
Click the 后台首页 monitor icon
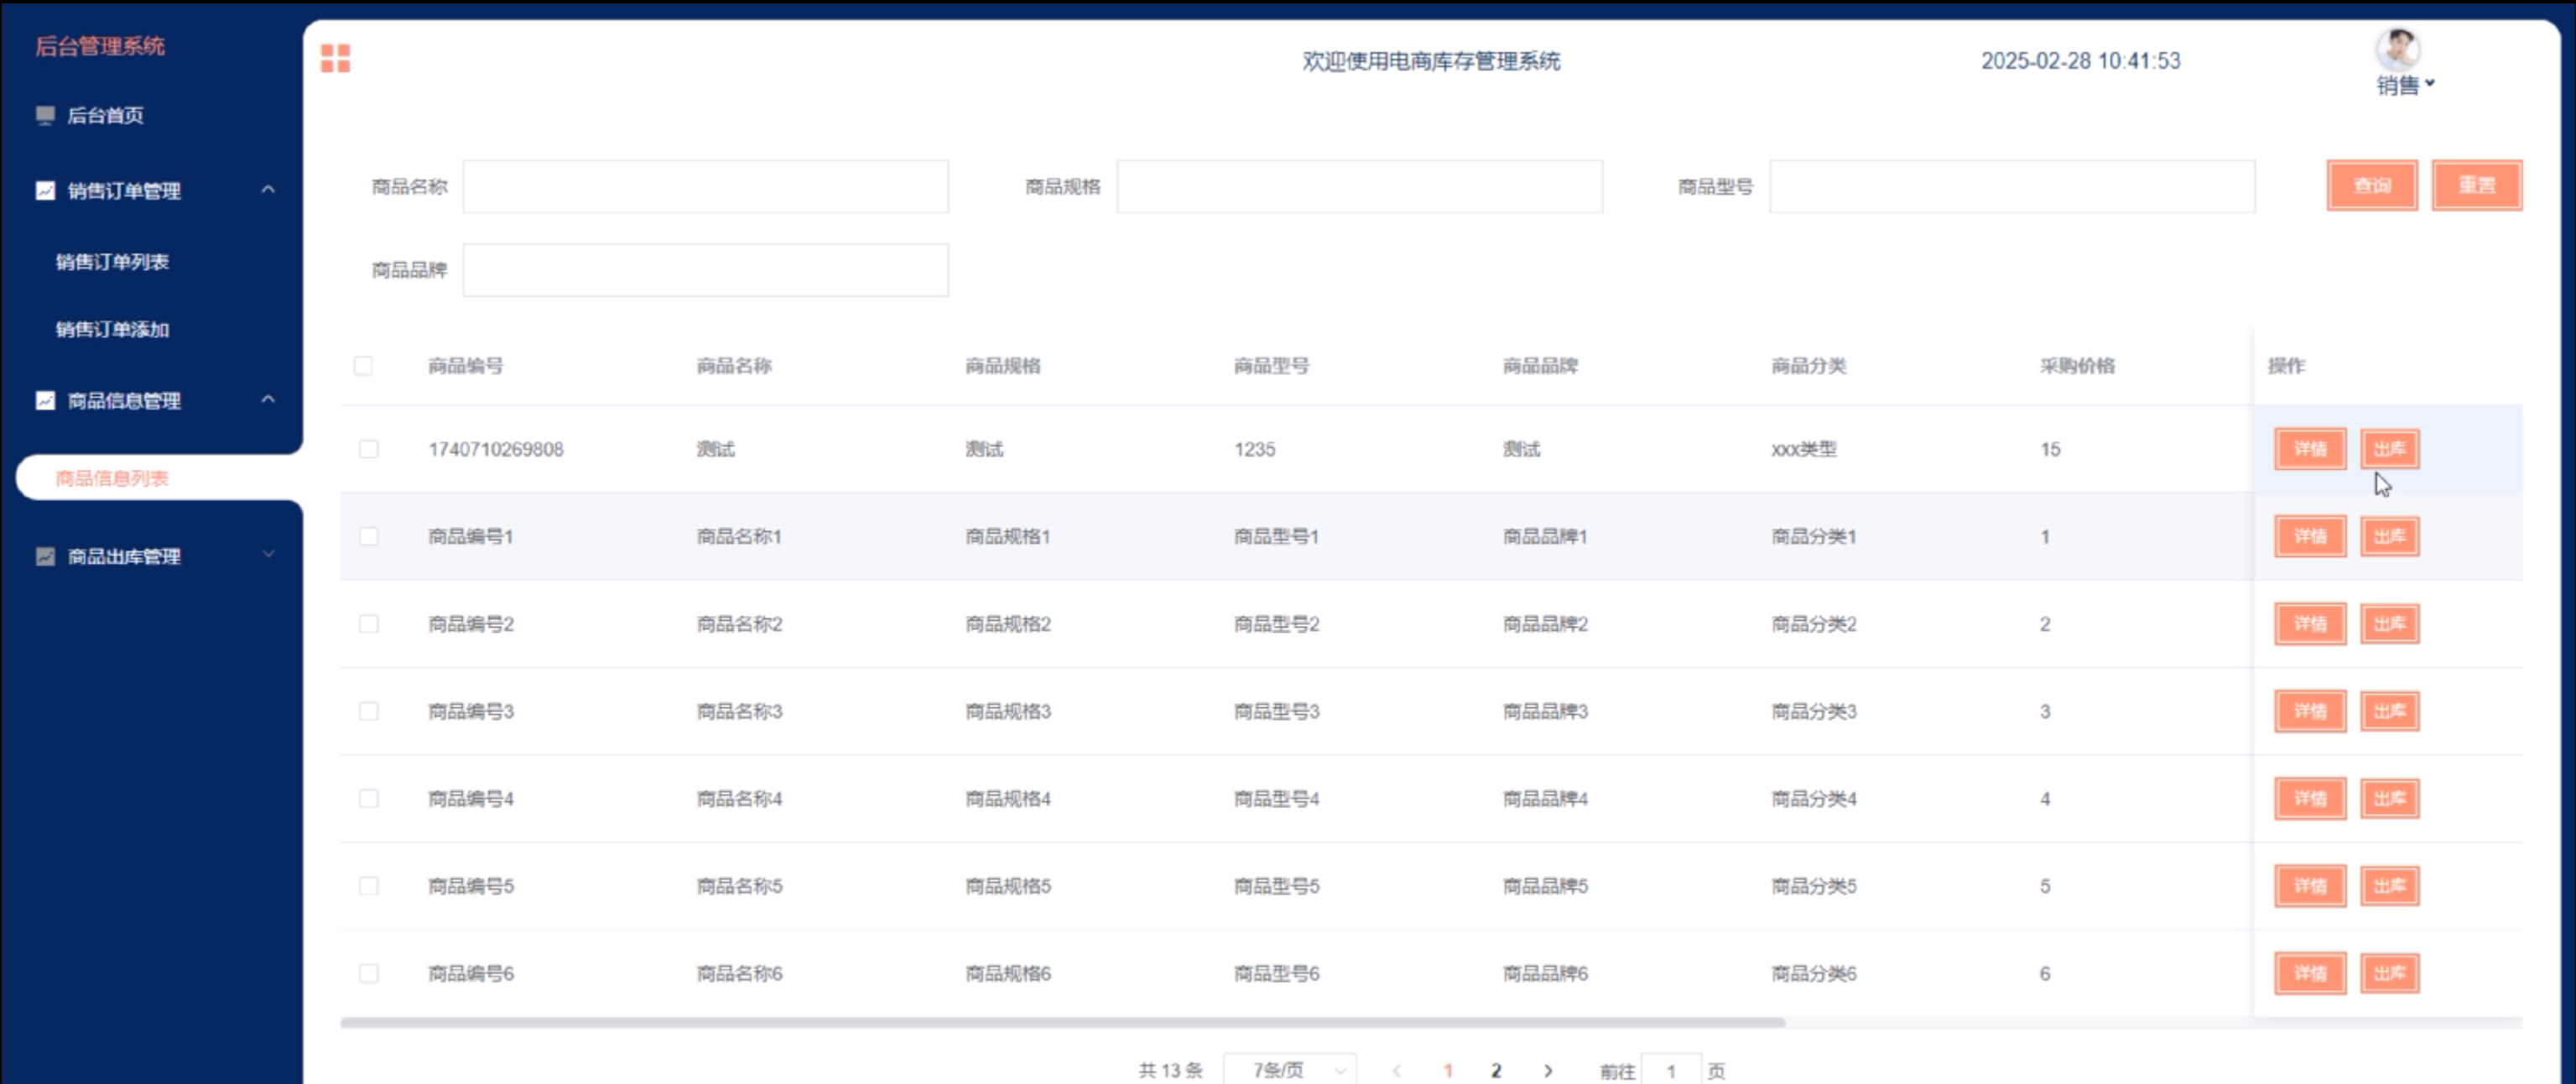tap(45, 115)
